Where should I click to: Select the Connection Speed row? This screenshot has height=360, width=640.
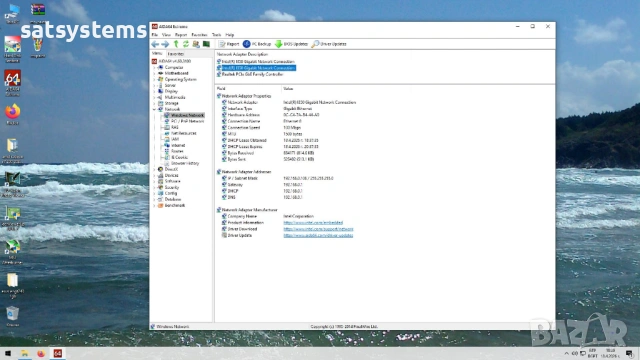pos(261,128)
